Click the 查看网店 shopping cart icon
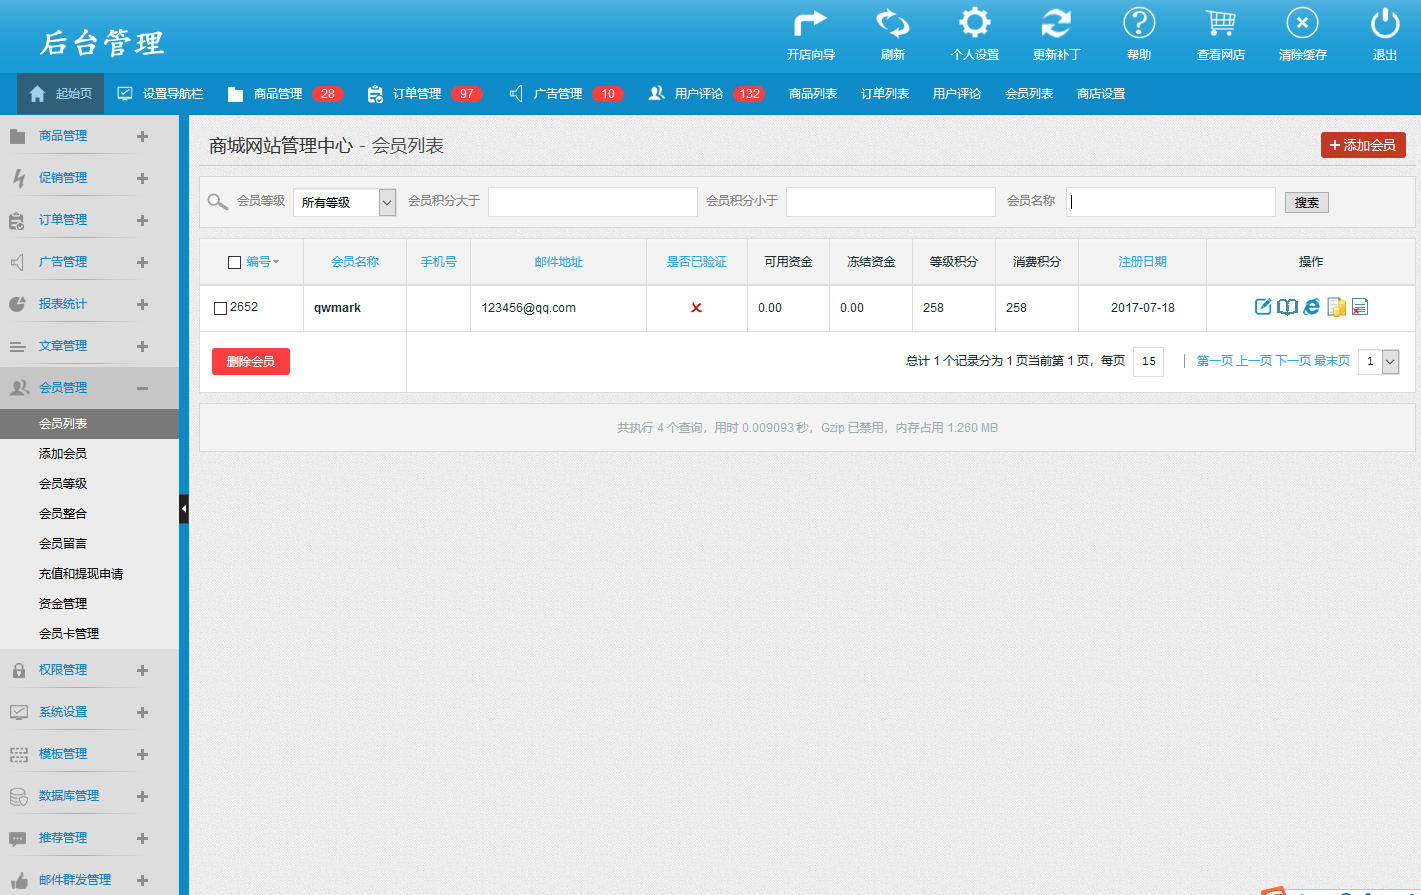This screenshot has height=895, width=1421. pos(1221,22)
